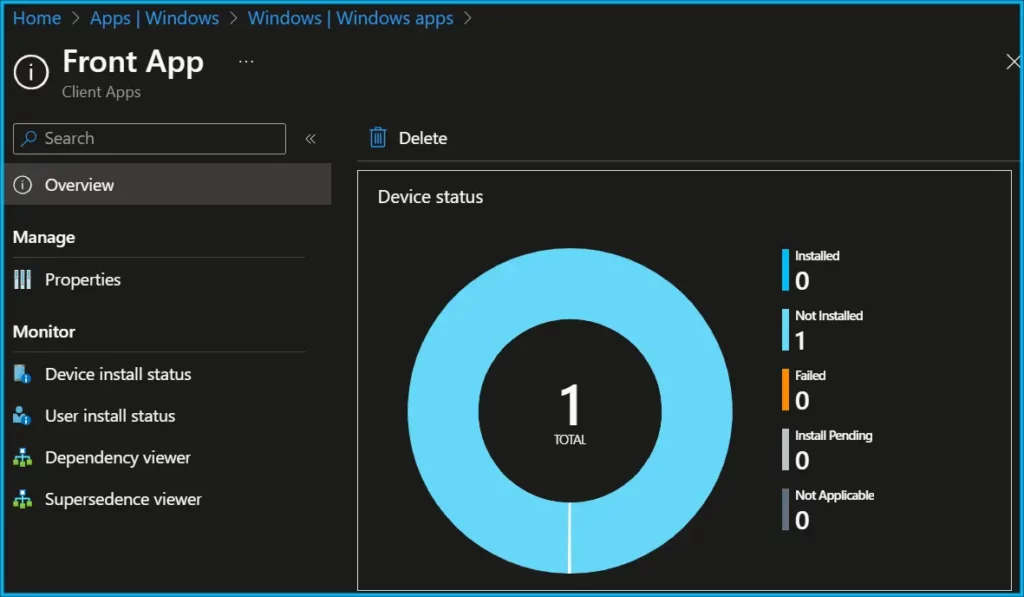The image size is (1024, 597).
Task: Navigate to Windows | Windows apps breadcrumb
Action: click(351, 18)
